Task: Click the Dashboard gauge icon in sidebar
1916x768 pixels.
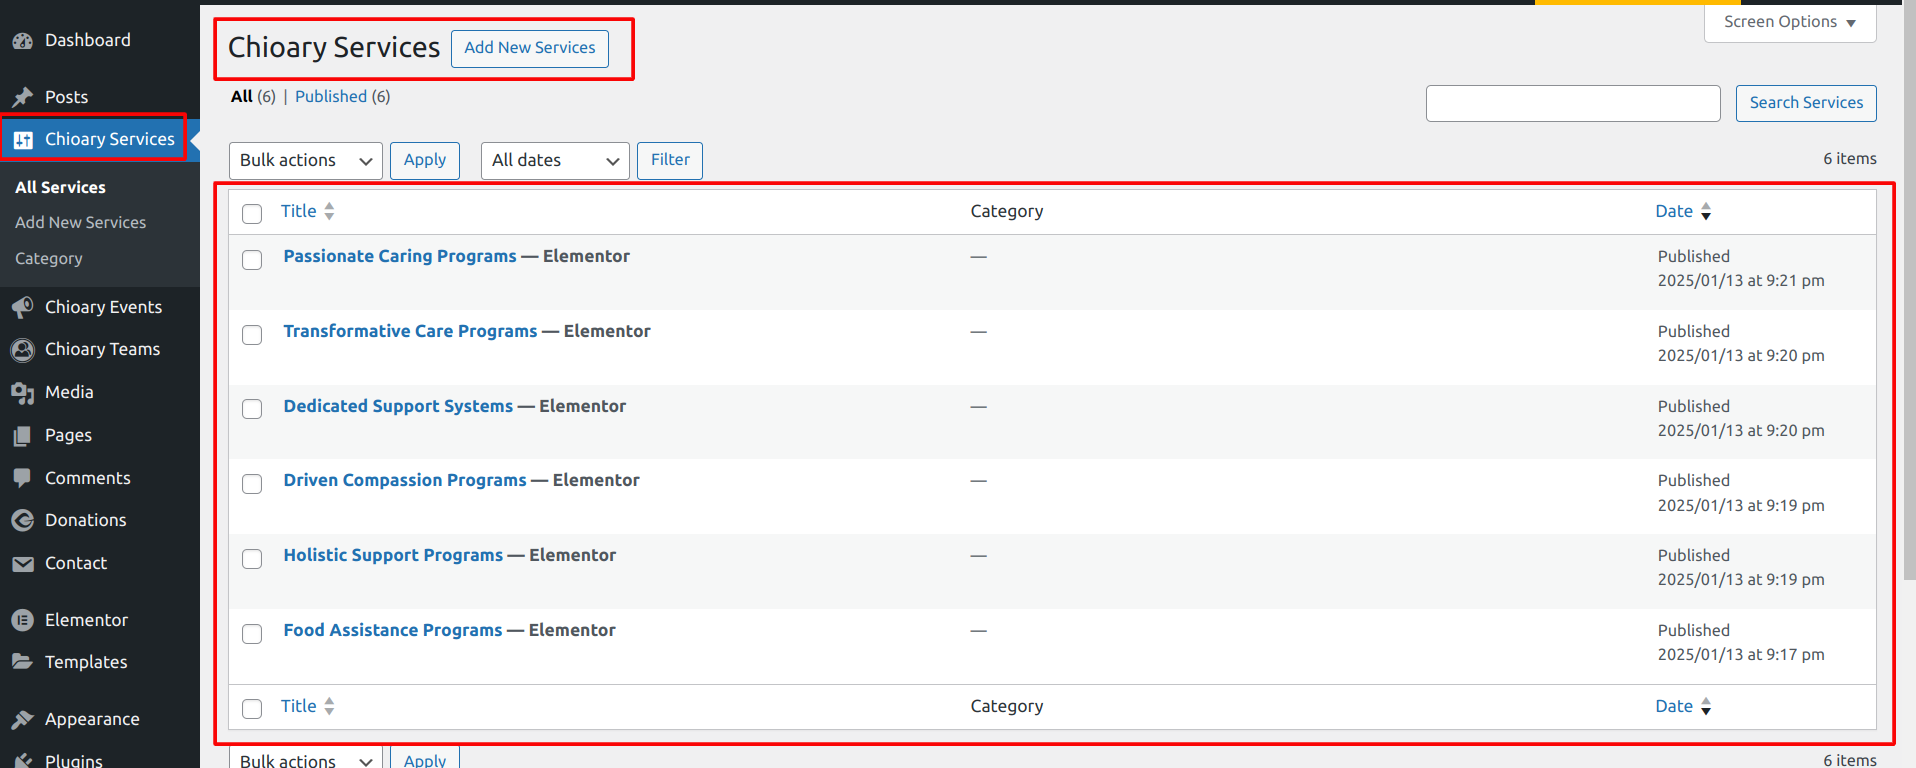Action: [x=22, y=41]
